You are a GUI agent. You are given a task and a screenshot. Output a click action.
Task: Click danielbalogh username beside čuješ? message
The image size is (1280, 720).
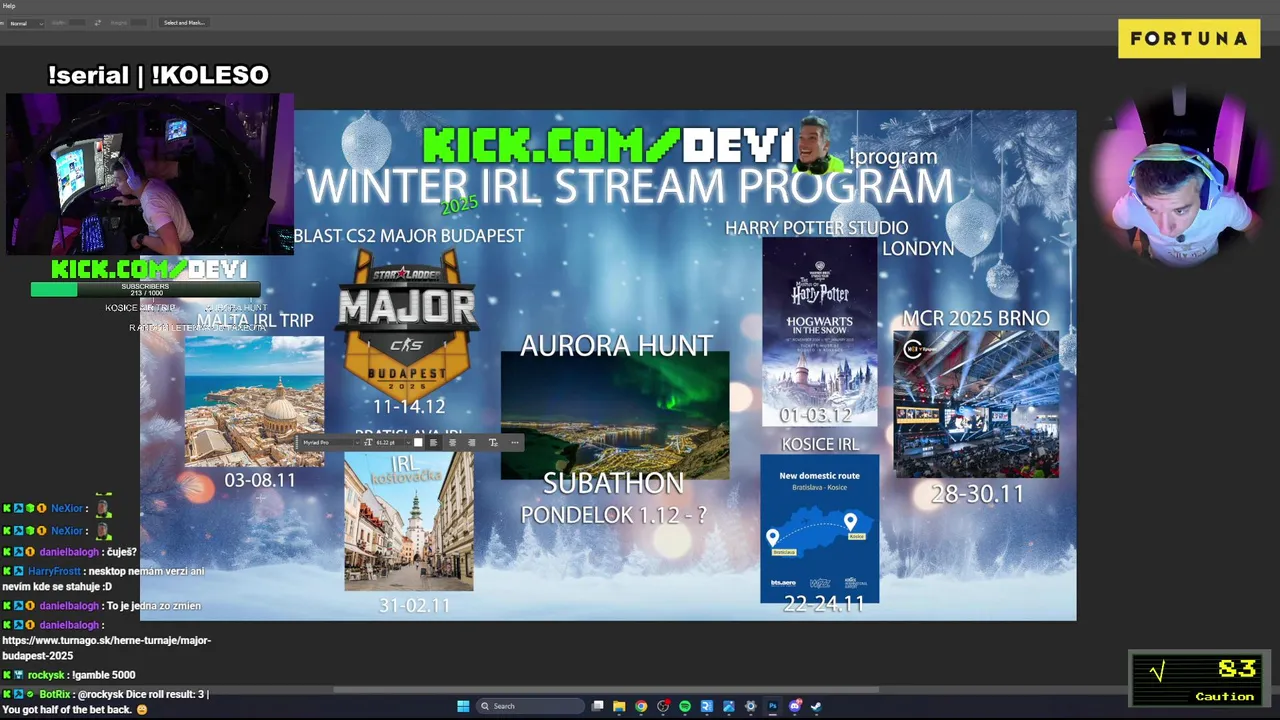pos(69,552)
